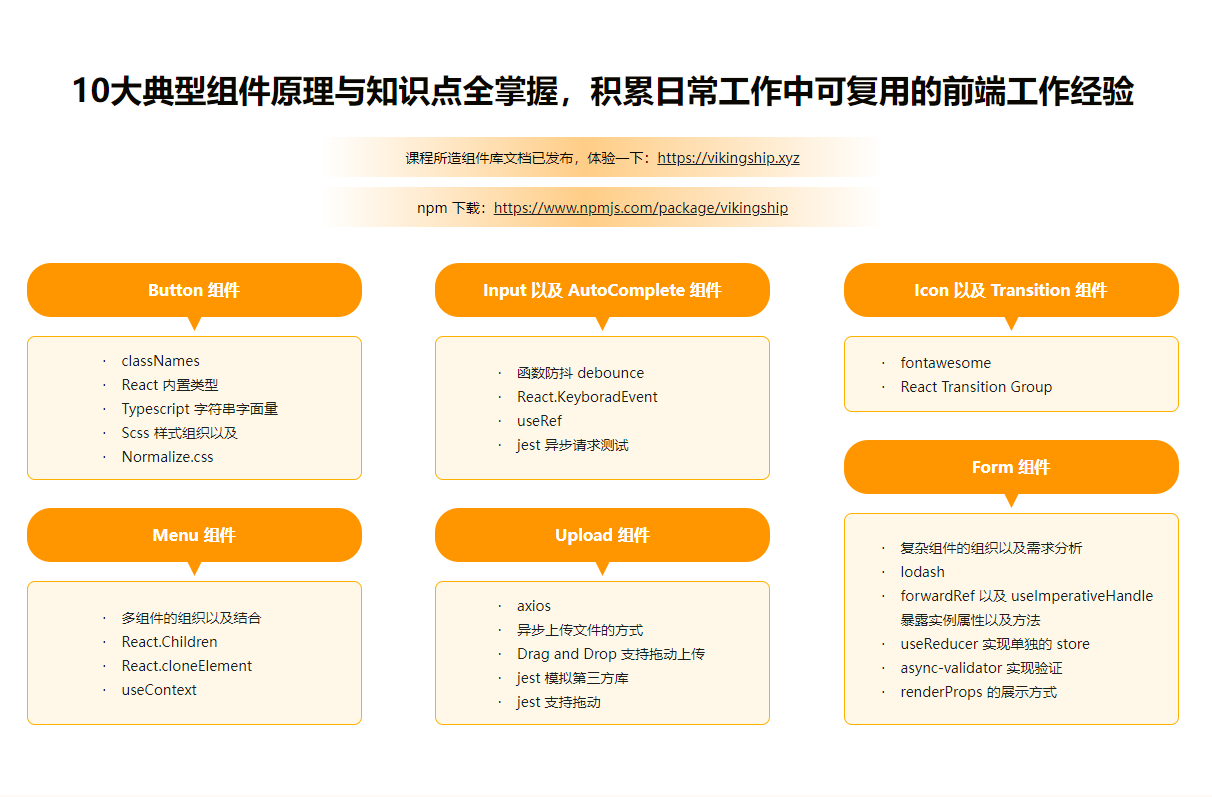1212x797 pixels.
Task: Select the React.cloneElement item
Action: point(186,666)
